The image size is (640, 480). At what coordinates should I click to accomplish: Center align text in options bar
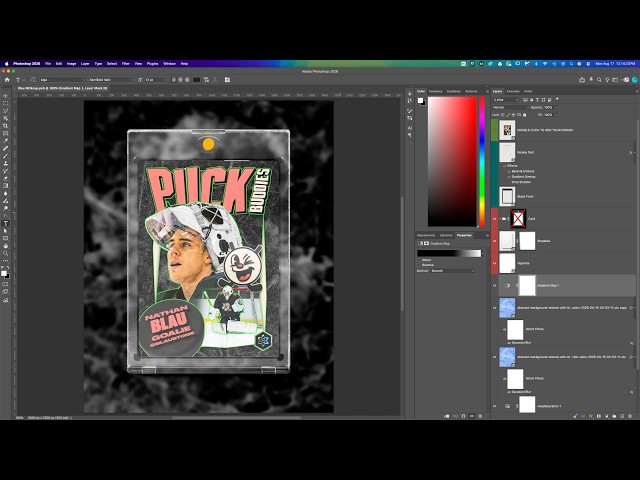coord(180,80)
